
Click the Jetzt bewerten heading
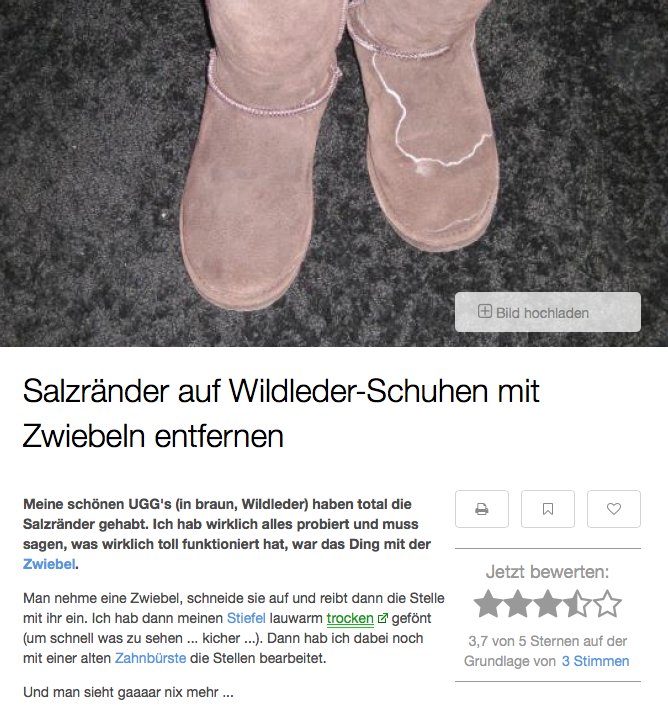547,572
